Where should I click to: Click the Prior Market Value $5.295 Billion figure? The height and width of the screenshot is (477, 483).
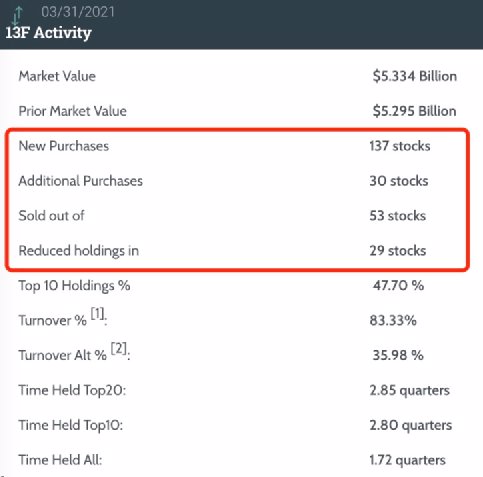tap(414, 111)
